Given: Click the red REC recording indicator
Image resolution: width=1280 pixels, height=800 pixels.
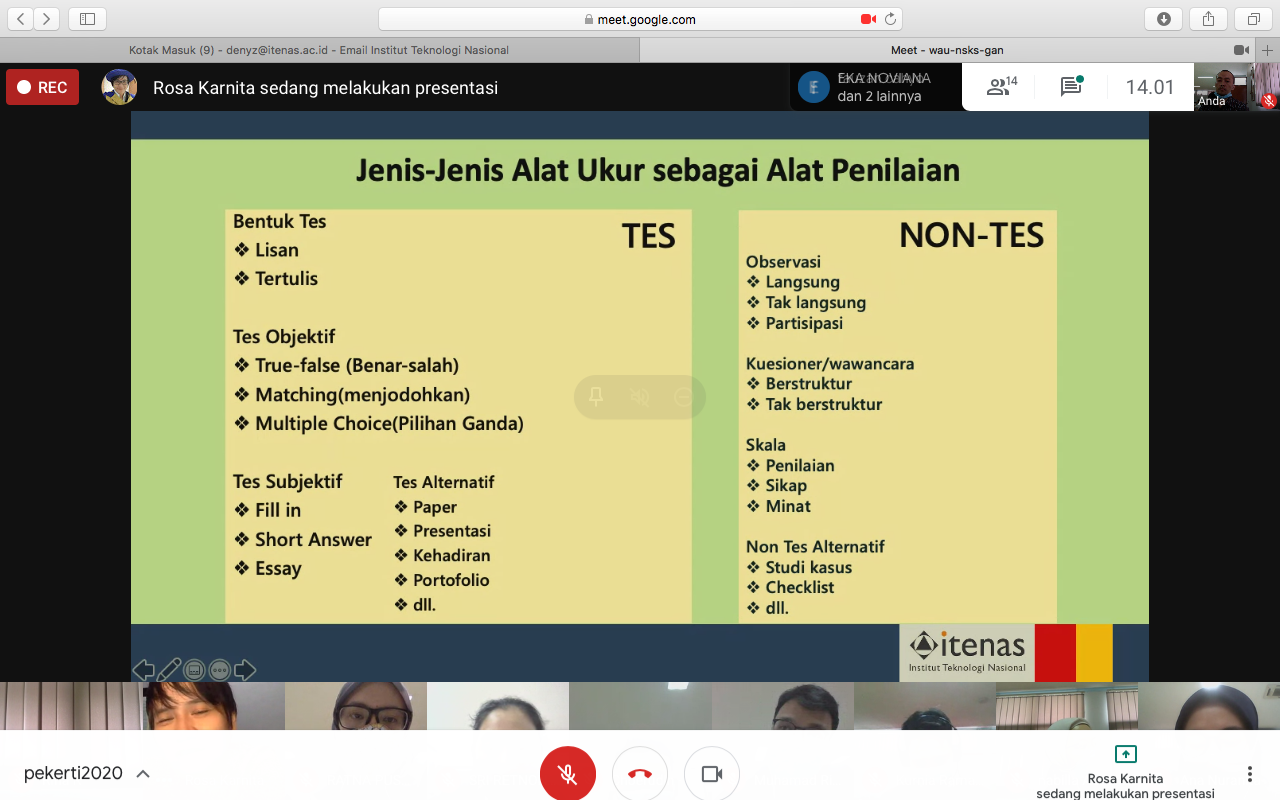Looking at the screenshot, I should 42,88.
